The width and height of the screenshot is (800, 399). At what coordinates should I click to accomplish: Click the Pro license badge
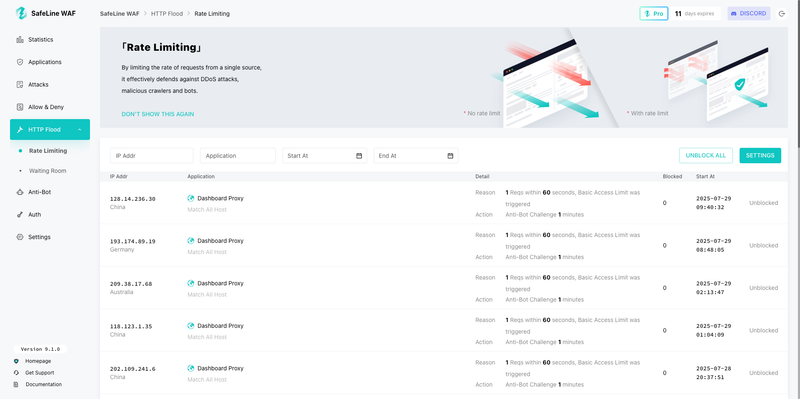[654, 14]
